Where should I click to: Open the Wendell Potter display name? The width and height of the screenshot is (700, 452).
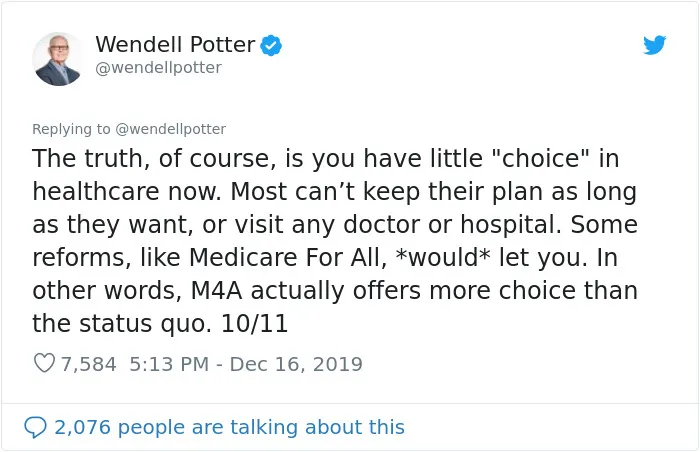(175, 45)
